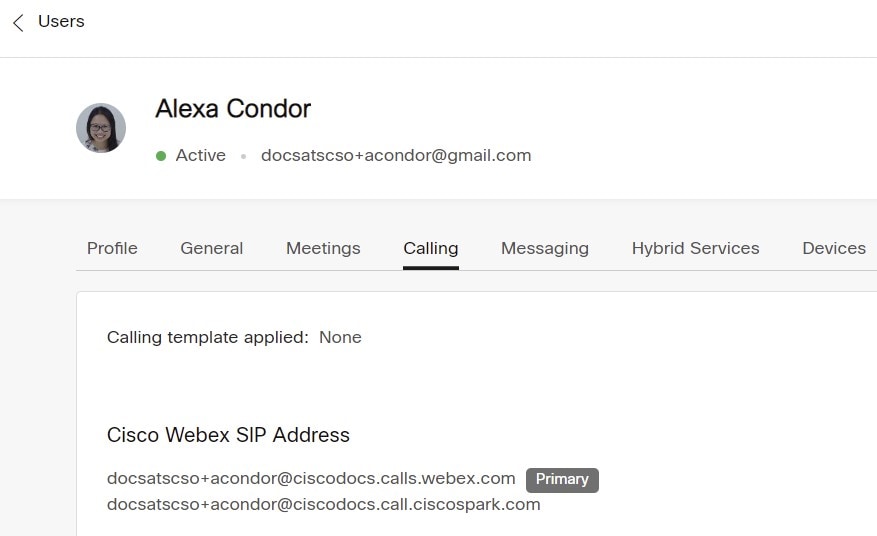Click Alexa Condor's profile photo
This screenshot has width=877, height=536.
[x=101, y=128]
